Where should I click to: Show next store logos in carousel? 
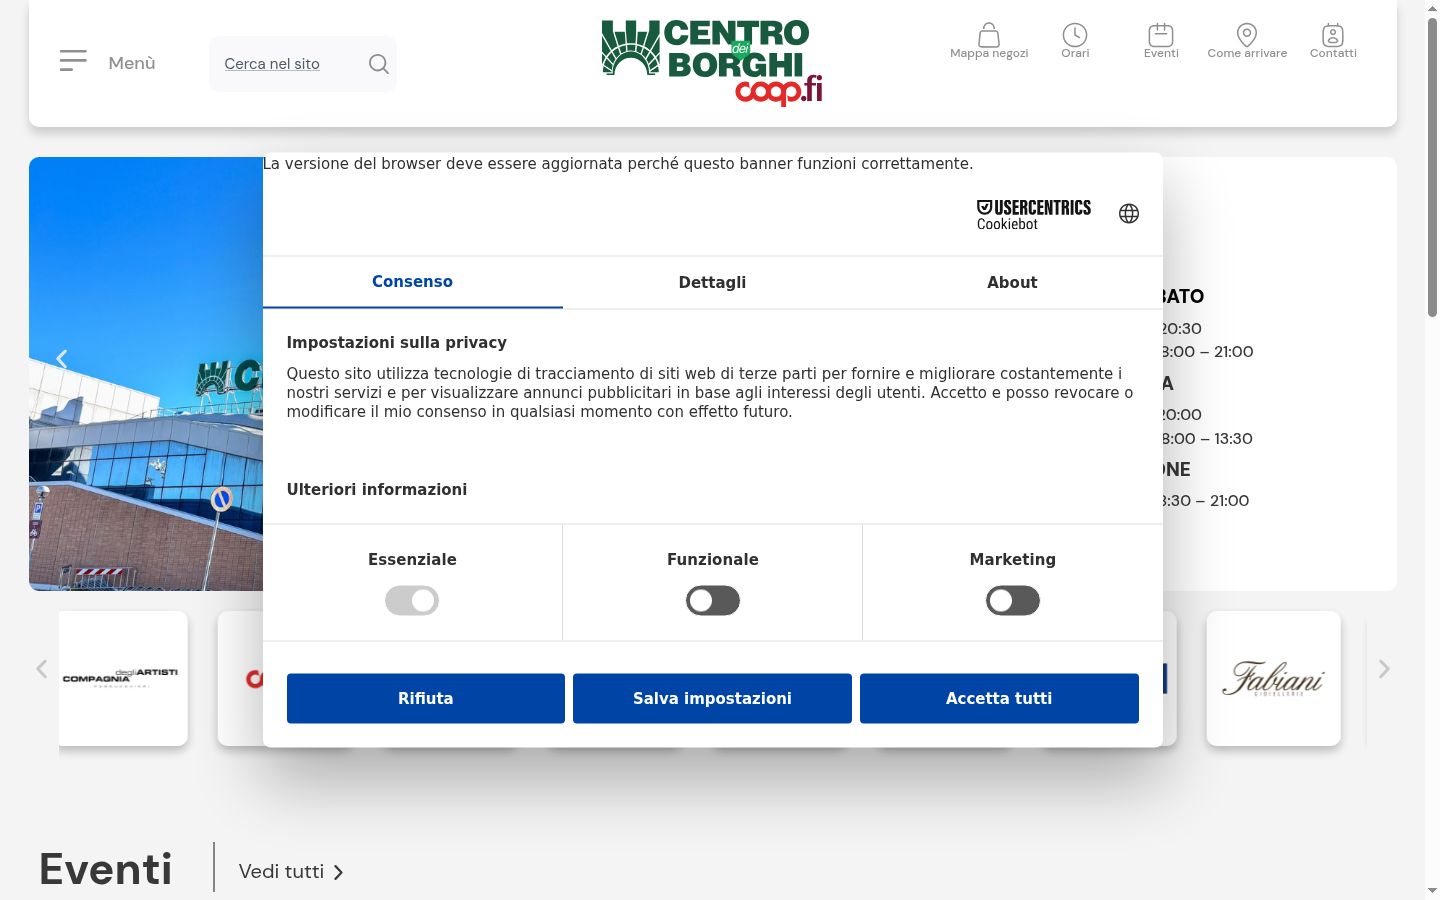pos(1384,669)
